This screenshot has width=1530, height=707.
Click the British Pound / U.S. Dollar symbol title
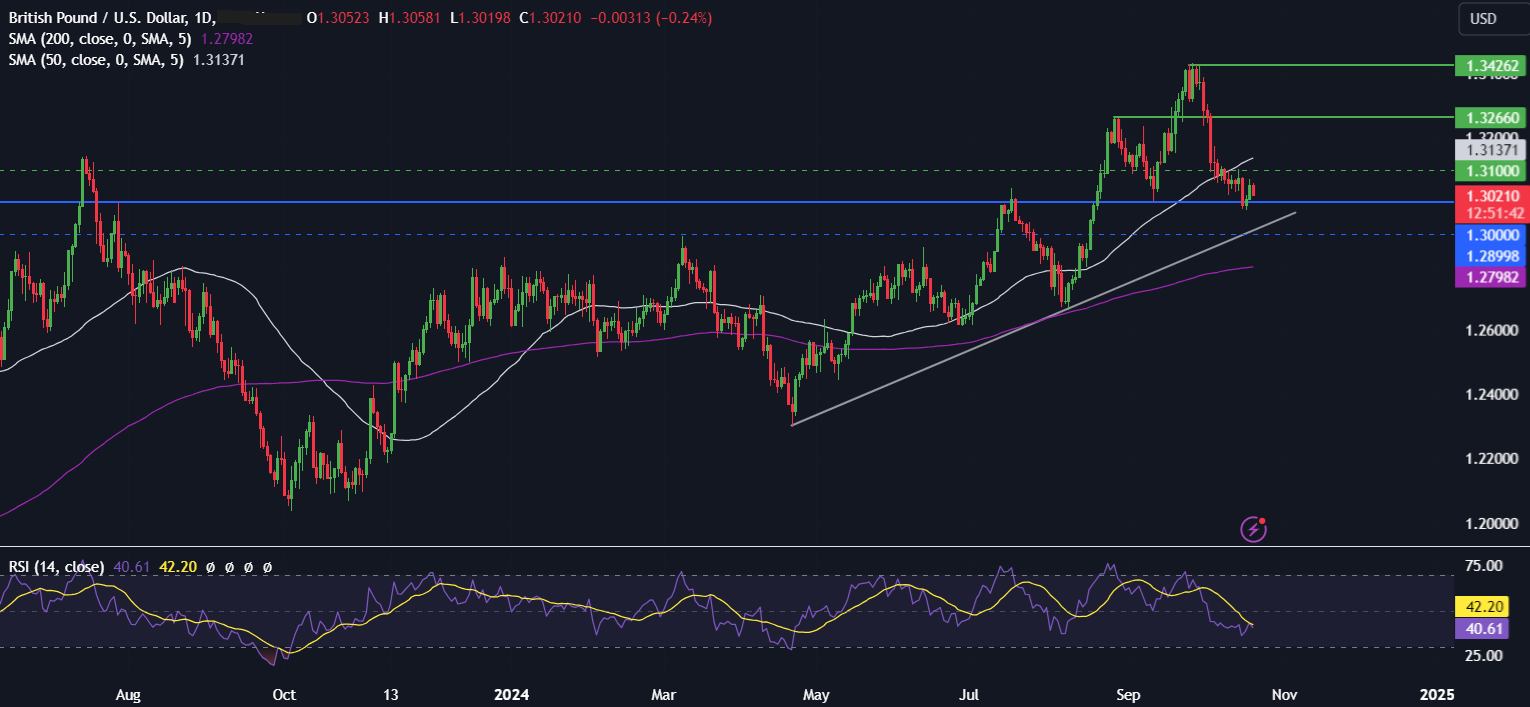click(x=96, y=18)
